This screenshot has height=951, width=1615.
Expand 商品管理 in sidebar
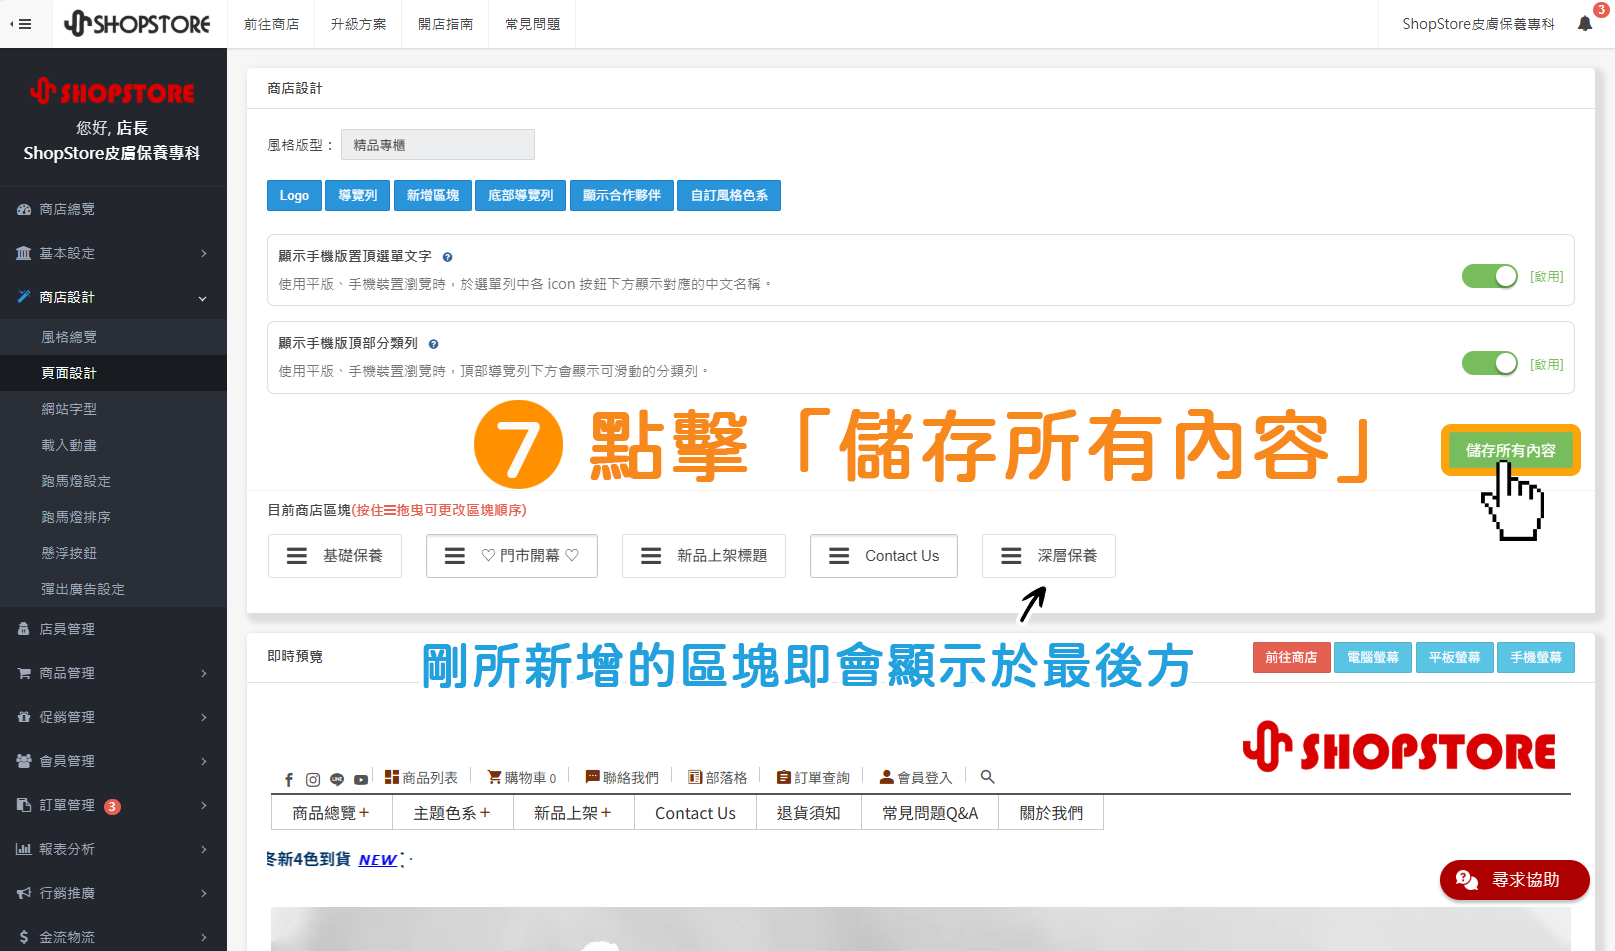(x=113, y=674)
